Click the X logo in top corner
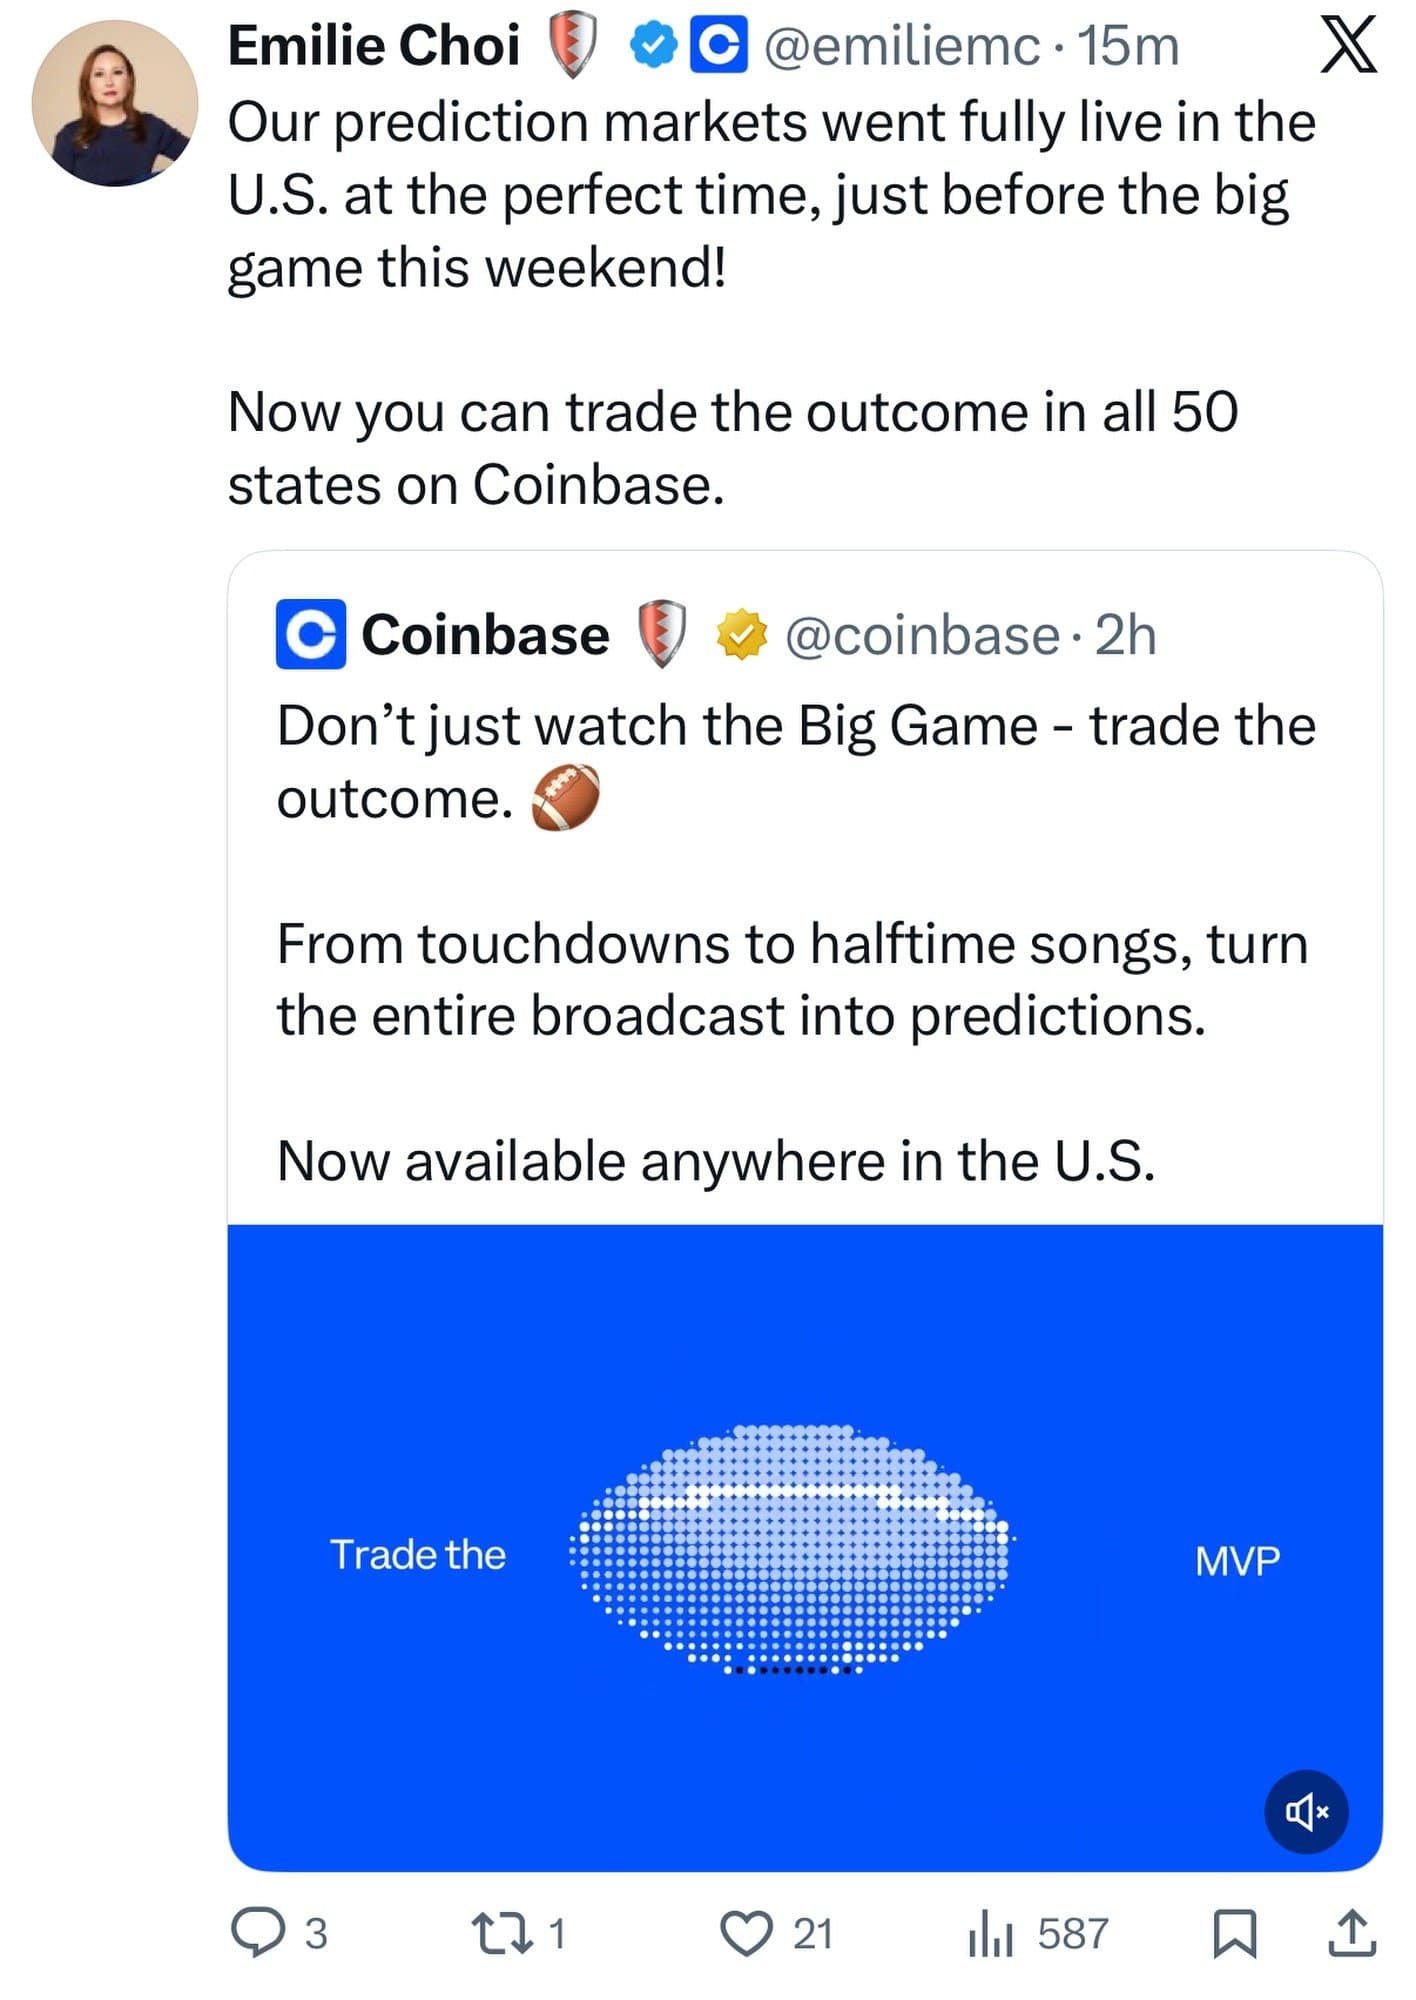The image size is (1416, 2000). (x=1348, y=47)
